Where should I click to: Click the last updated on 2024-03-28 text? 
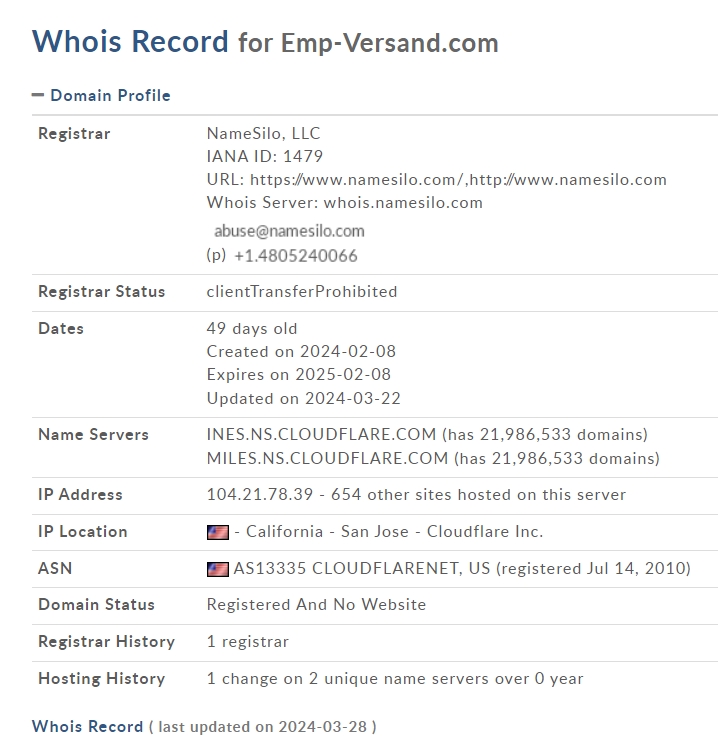coord(263,726)
